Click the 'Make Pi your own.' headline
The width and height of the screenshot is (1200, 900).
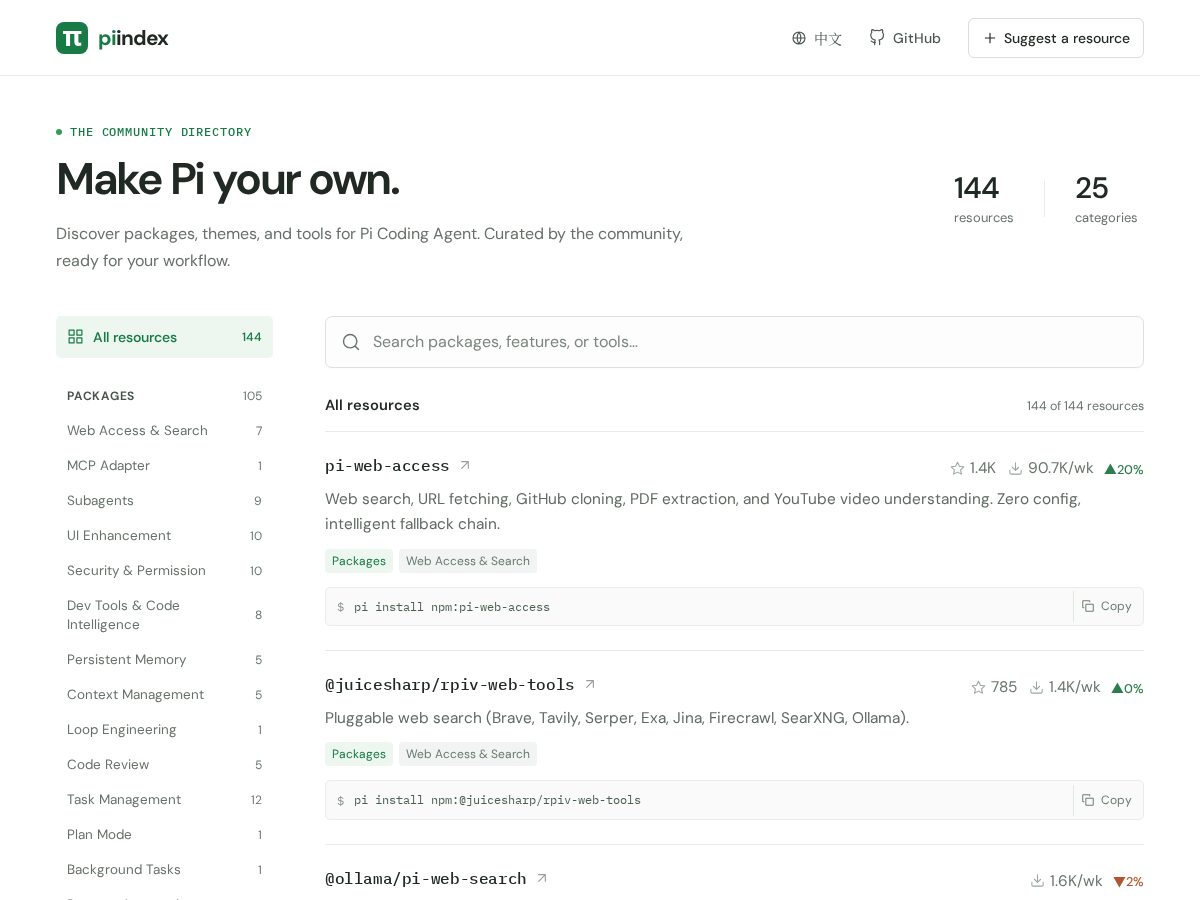[228, 179]
